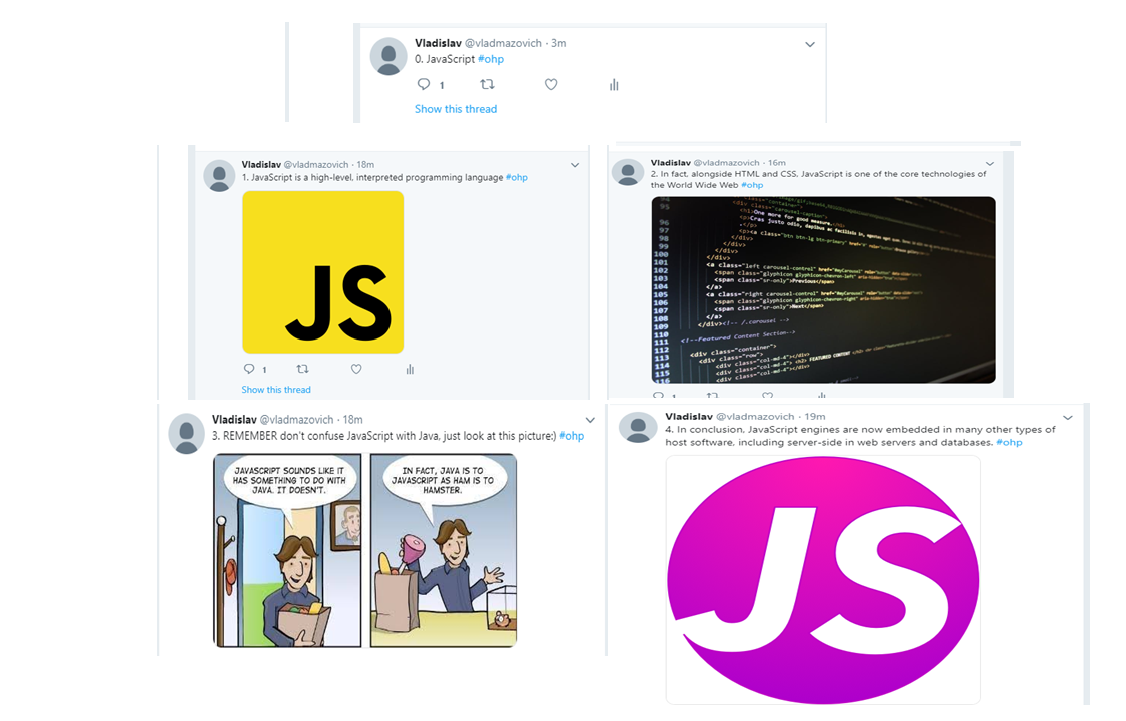
Task: View analytics of the "0. JavaScript" tweet
Action: 614,85
